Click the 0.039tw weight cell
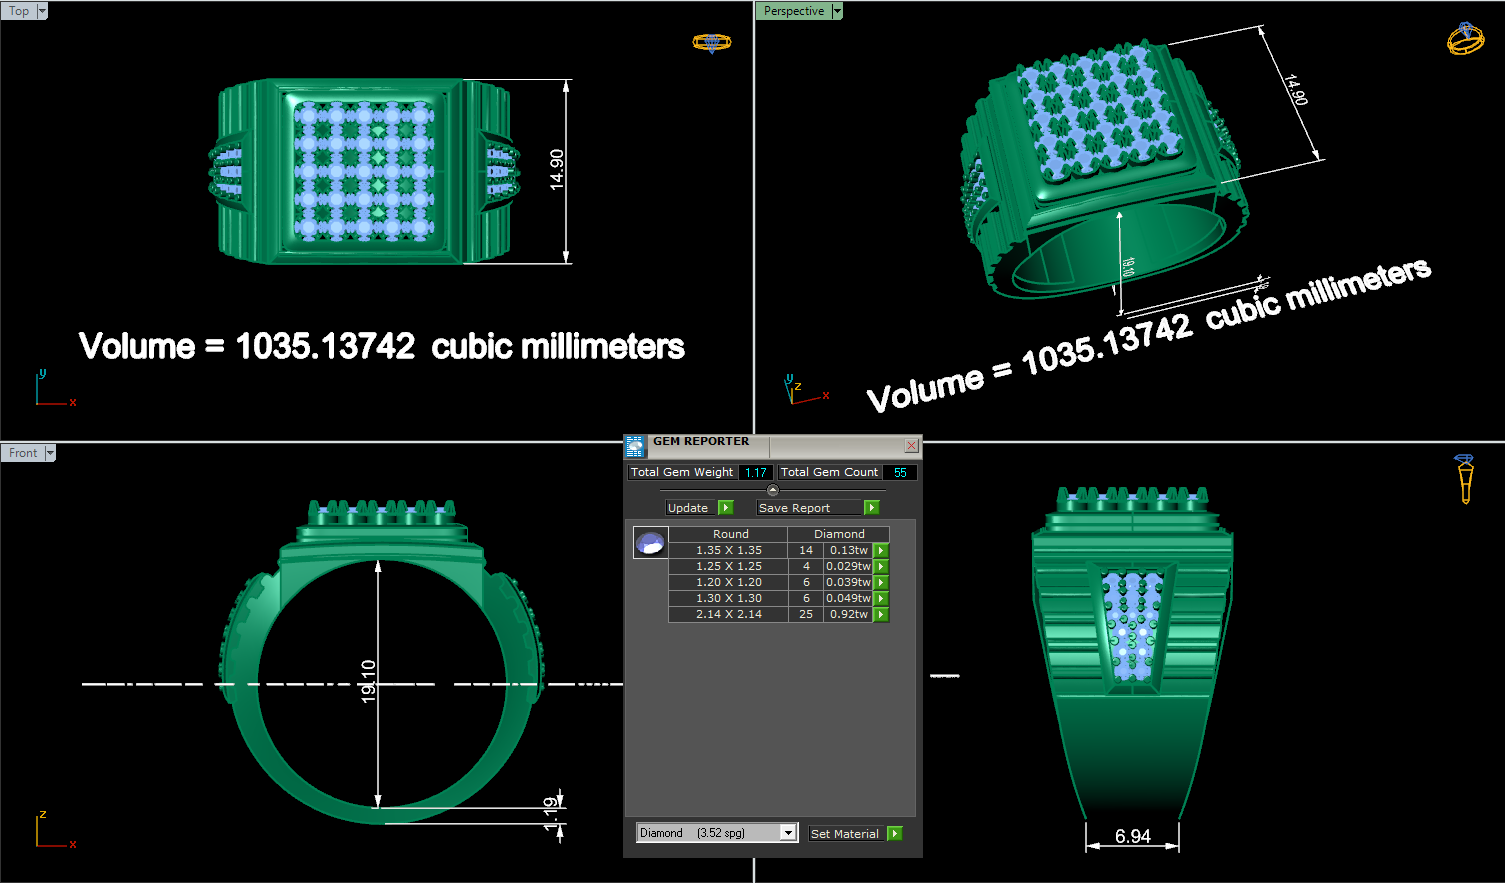Viewport: 1505px width, 883px height. 849,582
